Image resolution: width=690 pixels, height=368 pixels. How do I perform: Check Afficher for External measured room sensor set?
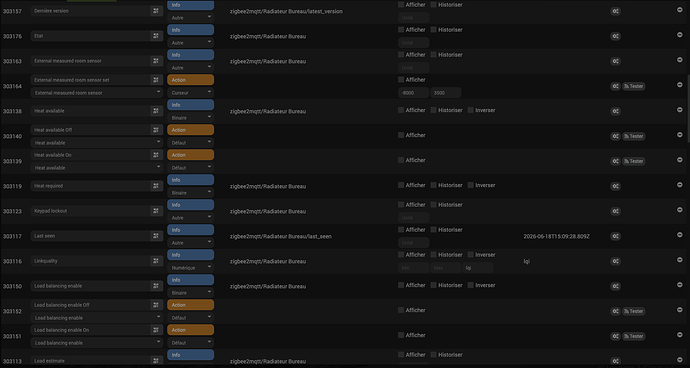pos(401,80)
